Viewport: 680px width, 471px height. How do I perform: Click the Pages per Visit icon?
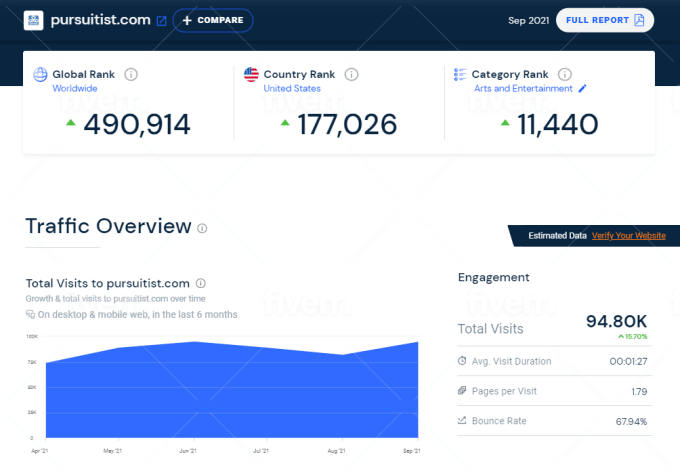462,391
